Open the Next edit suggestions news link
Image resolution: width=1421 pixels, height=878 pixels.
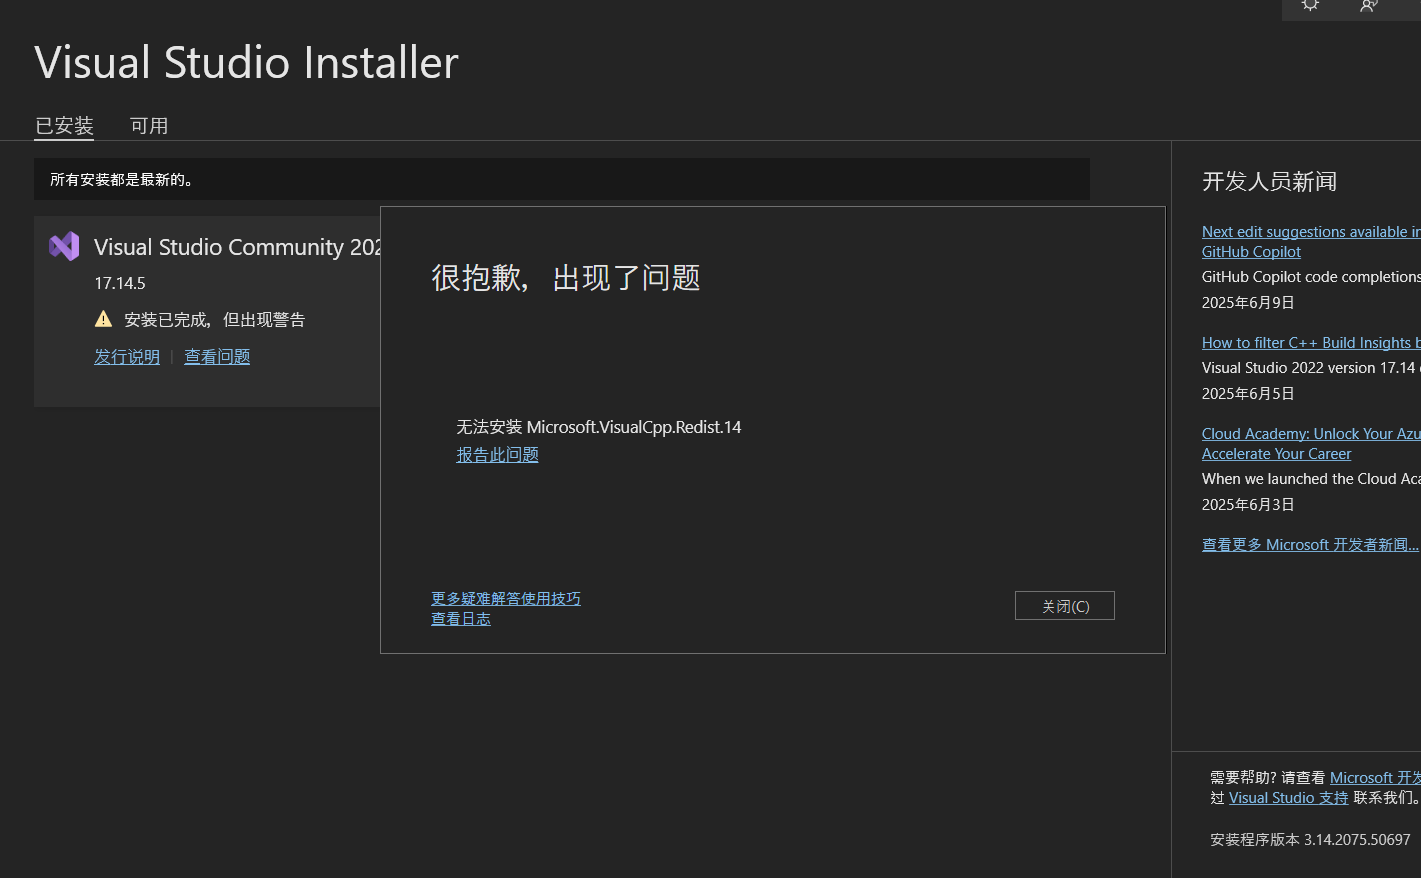(x=1311, y=242)
